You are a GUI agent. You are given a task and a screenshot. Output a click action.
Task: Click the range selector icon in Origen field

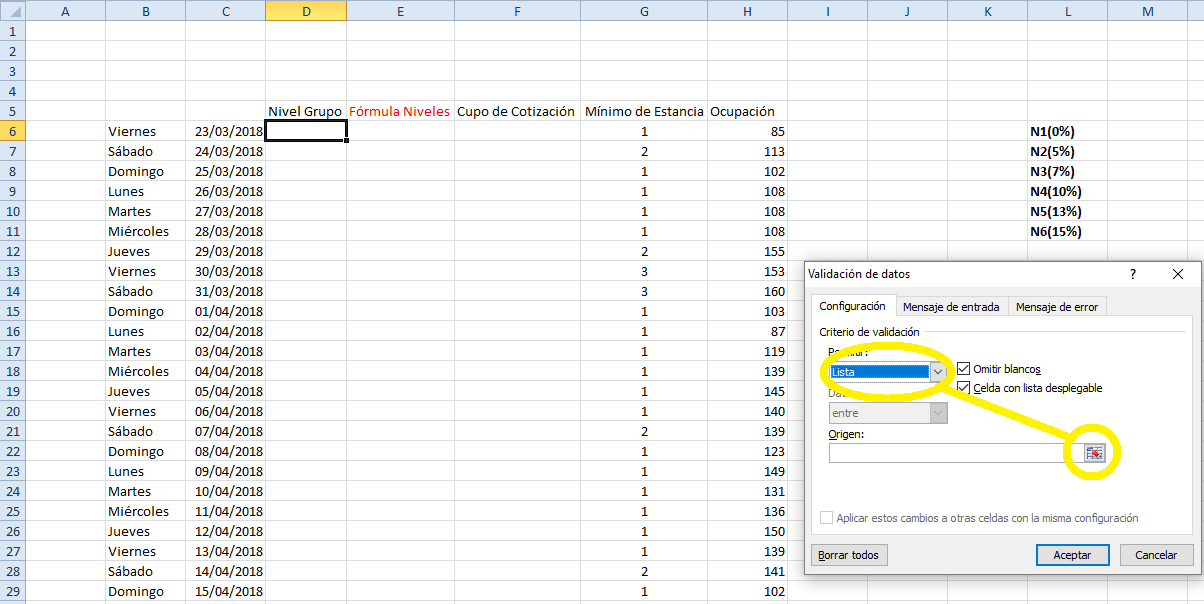[x=1095, y=453]
